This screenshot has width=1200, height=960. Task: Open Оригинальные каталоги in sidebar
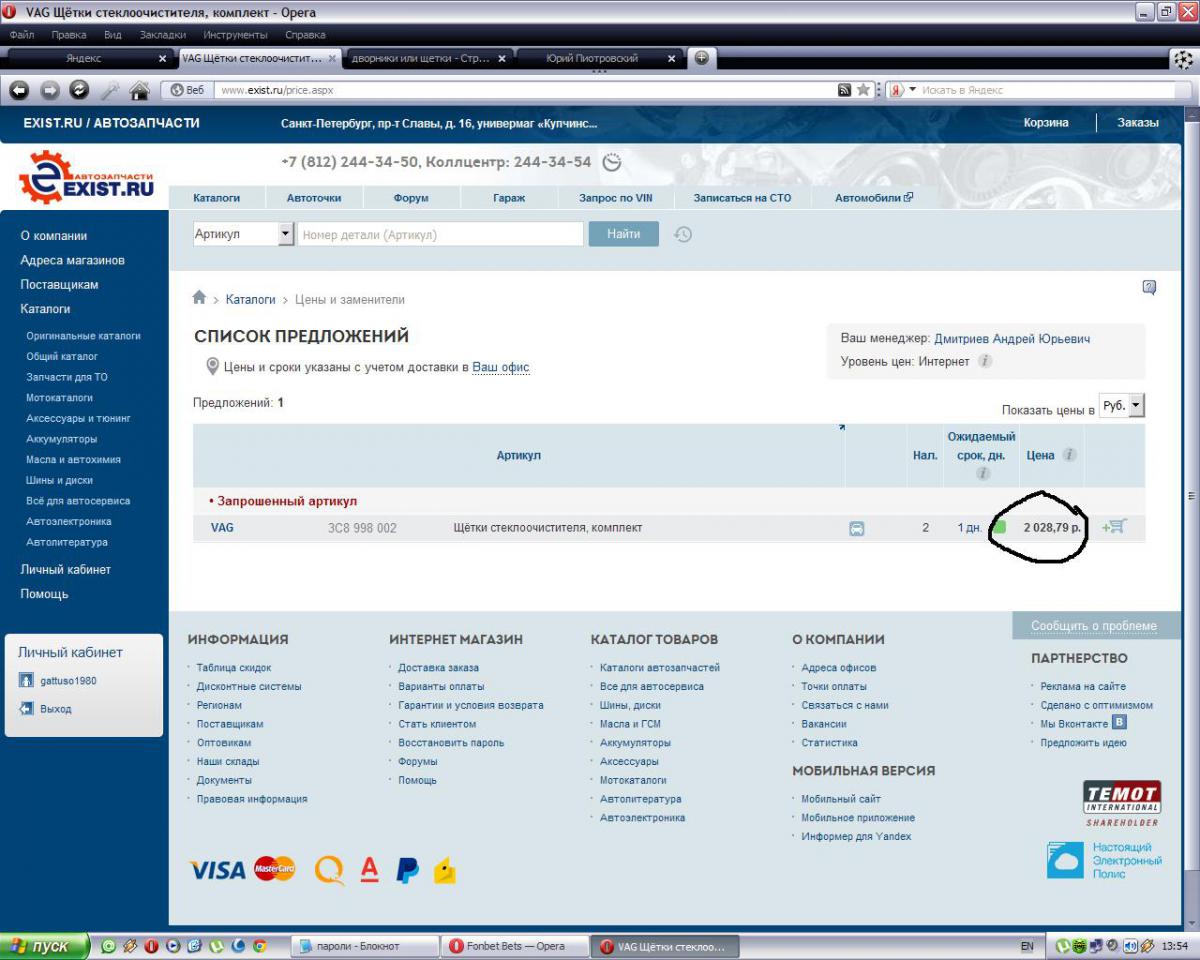pos(83,336)
